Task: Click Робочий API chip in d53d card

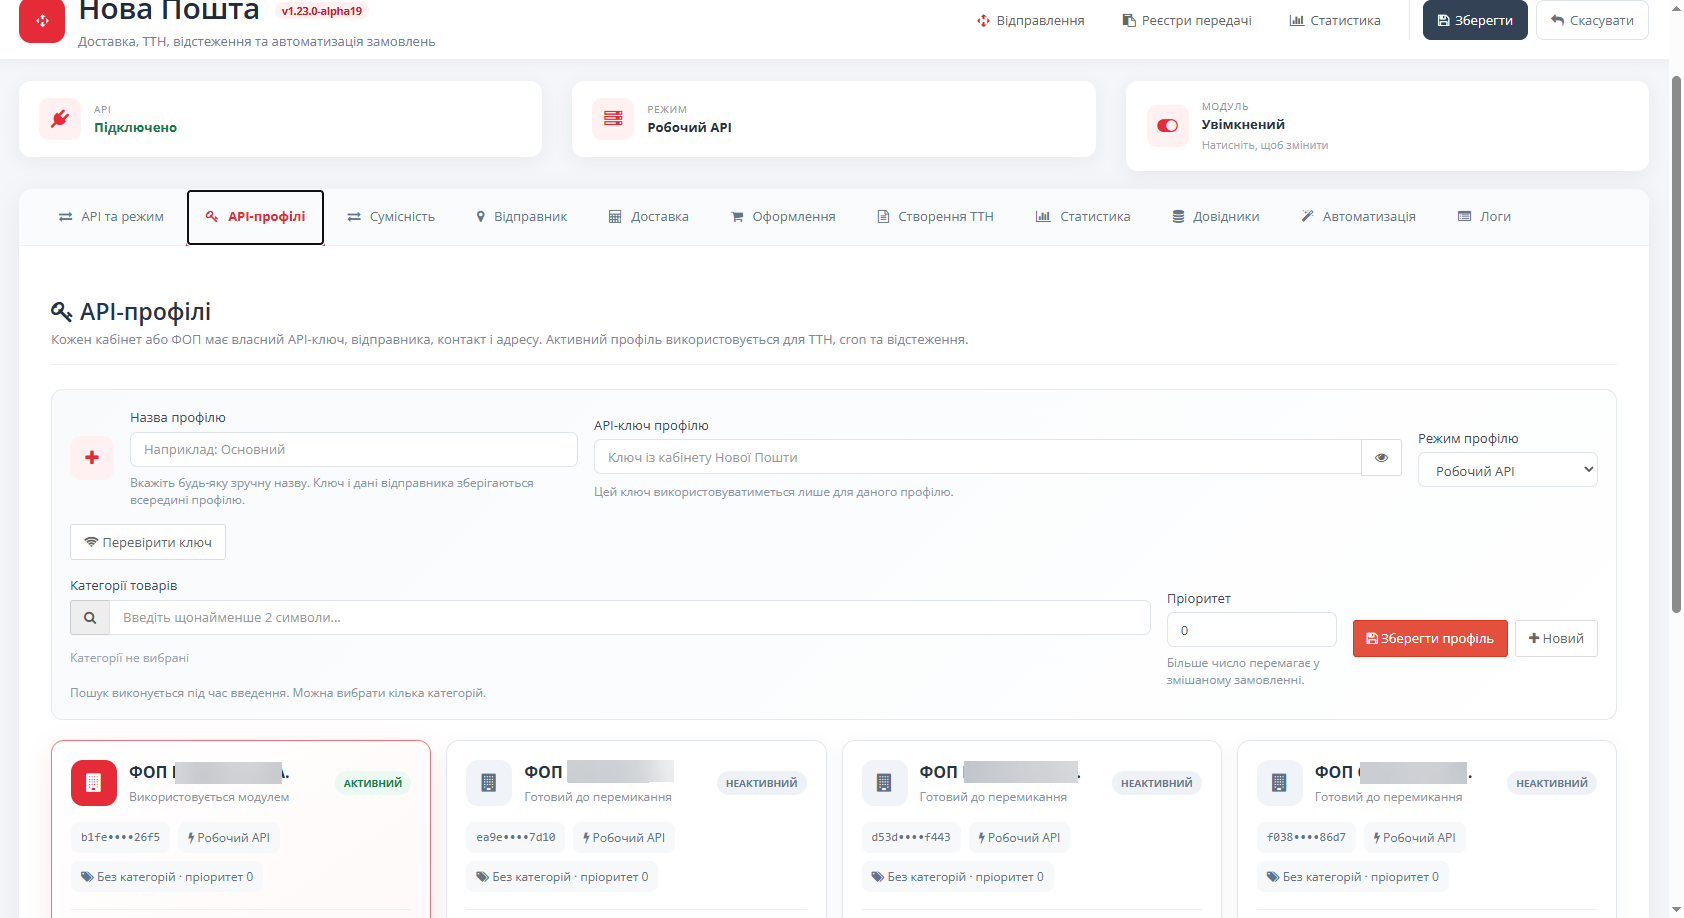Action: click(1019, 838)
